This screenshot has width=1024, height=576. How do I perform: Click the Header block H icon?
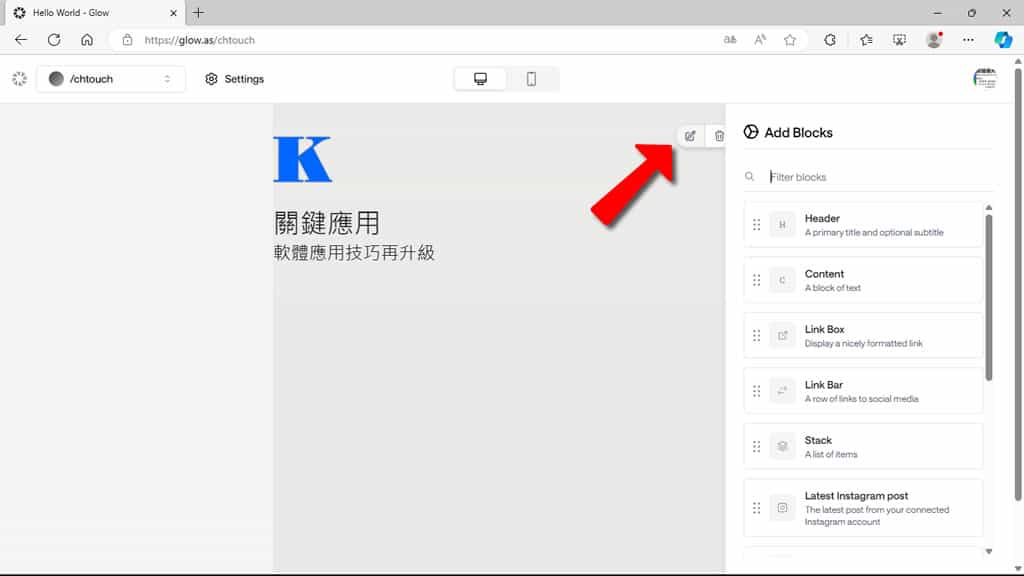(x=782, y=225)
